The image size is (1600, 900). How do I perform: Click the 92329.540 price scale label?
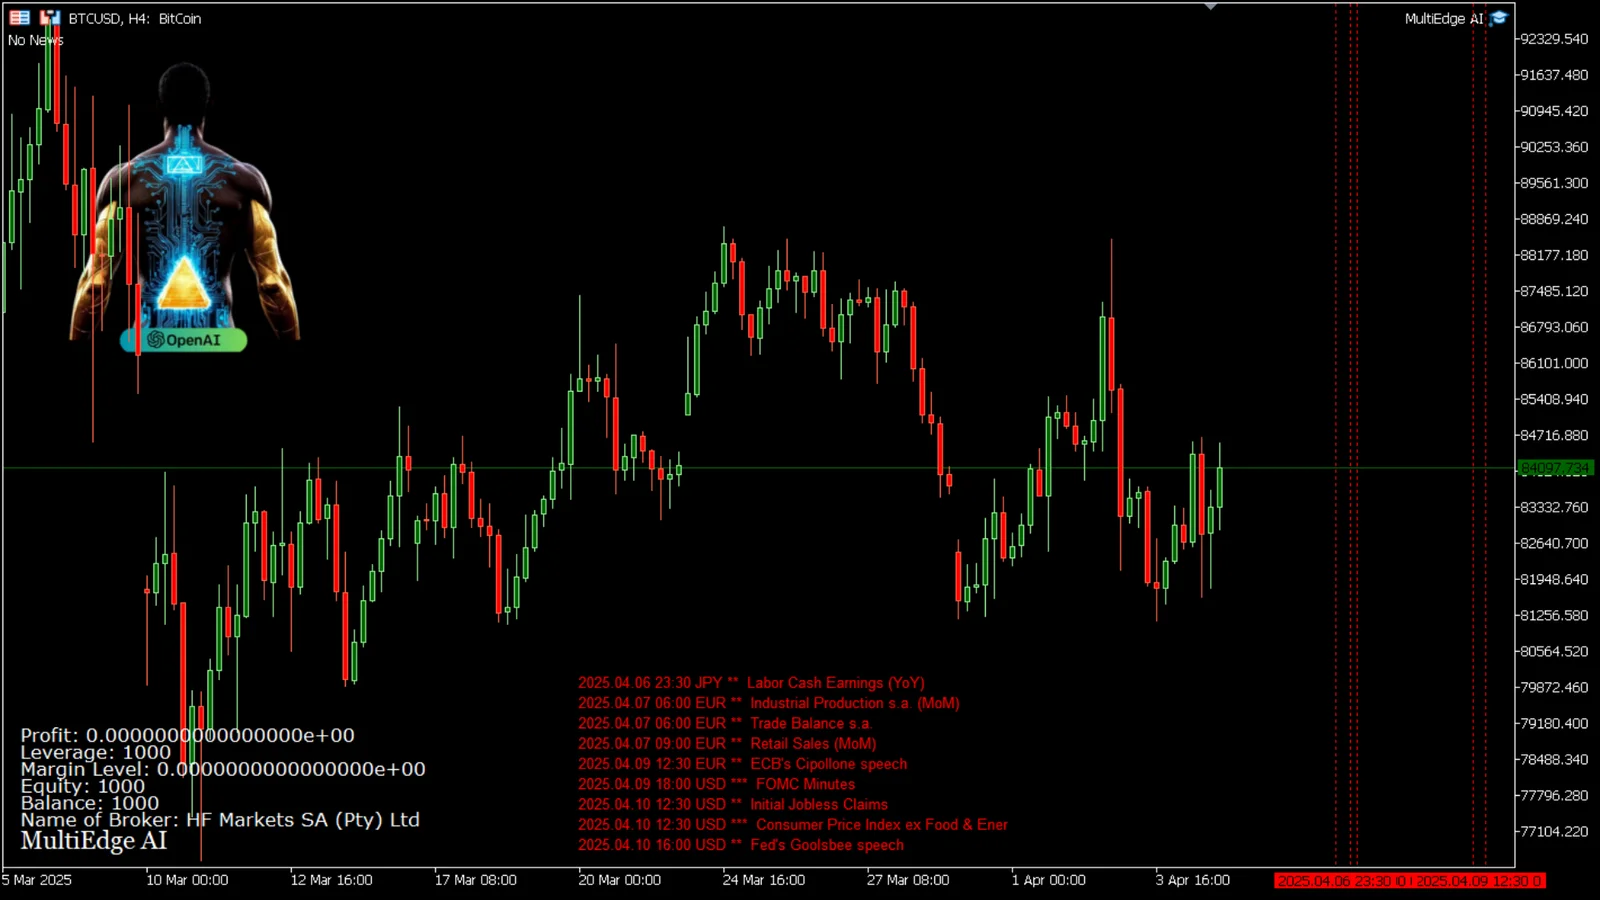tap(1554, 39)
